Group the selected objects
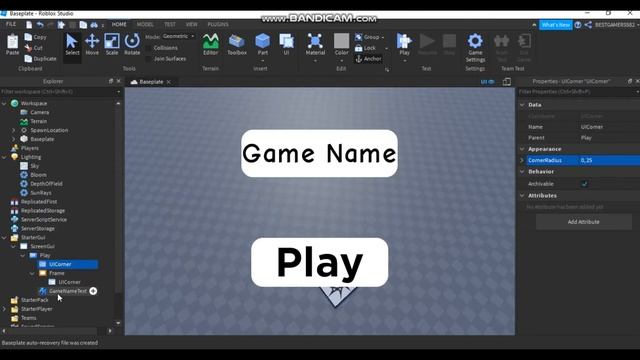Screen dimensions: 640x360 (369, 37)
